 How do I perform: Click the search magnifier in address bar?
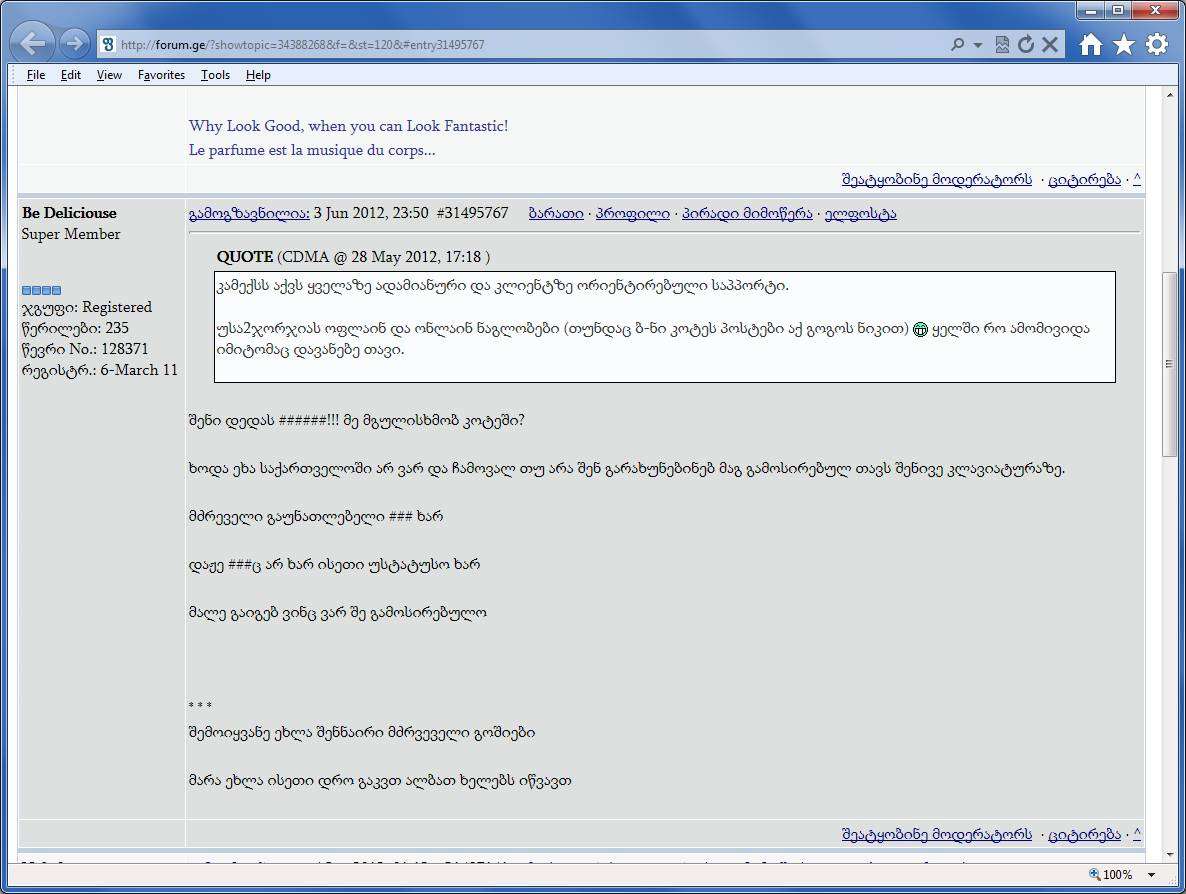click(x=958, y=45)
